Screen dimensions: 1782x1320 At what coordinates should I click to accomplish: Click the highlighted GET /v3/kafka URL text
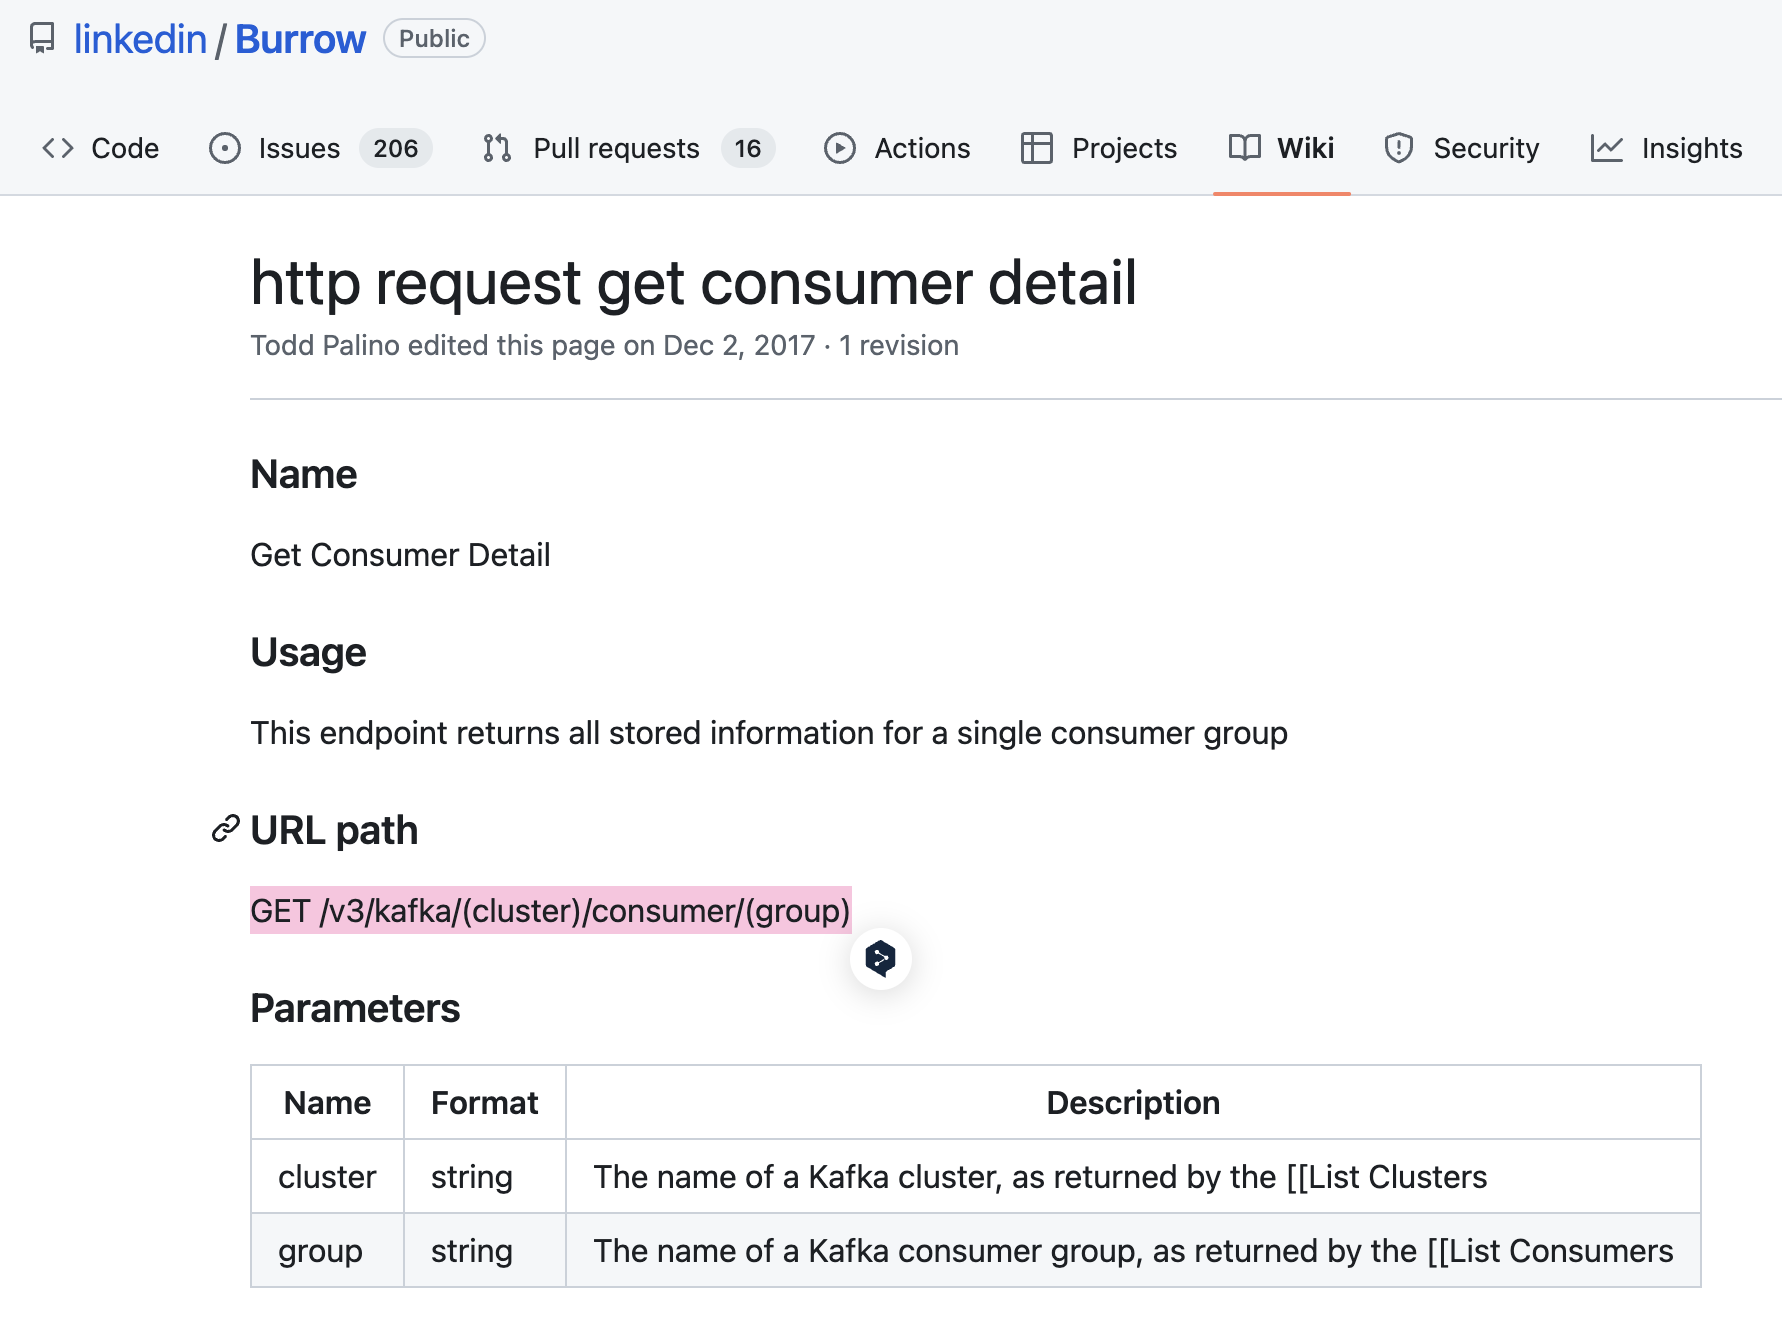pyautogui.click(x=550, y=910)
